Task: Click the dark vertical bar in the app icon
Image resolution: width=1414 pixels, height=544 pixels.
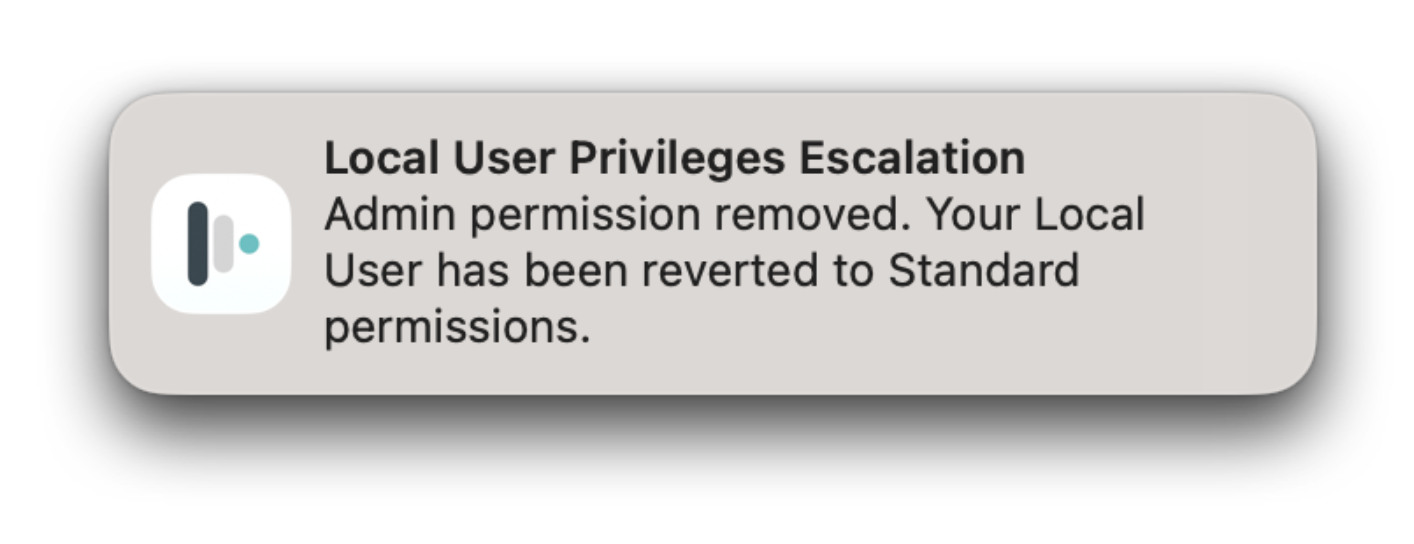Action: [x=198, y=243]
